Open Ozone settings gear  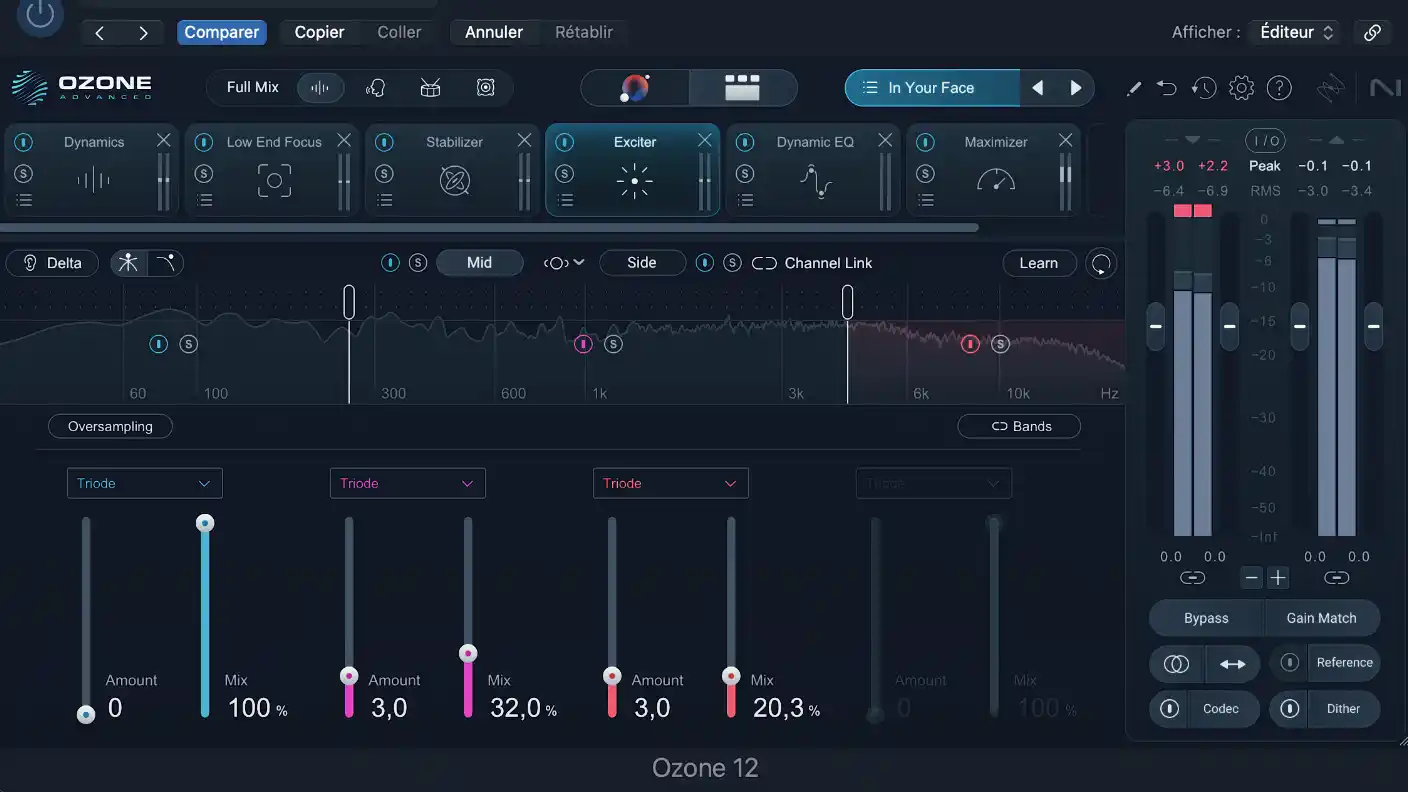pos(1241,88)
